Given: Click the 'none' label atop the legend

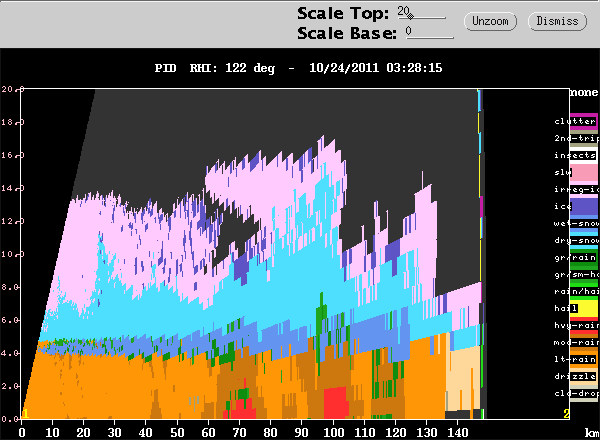Looking at the screenshot, I should coord(584,92).
